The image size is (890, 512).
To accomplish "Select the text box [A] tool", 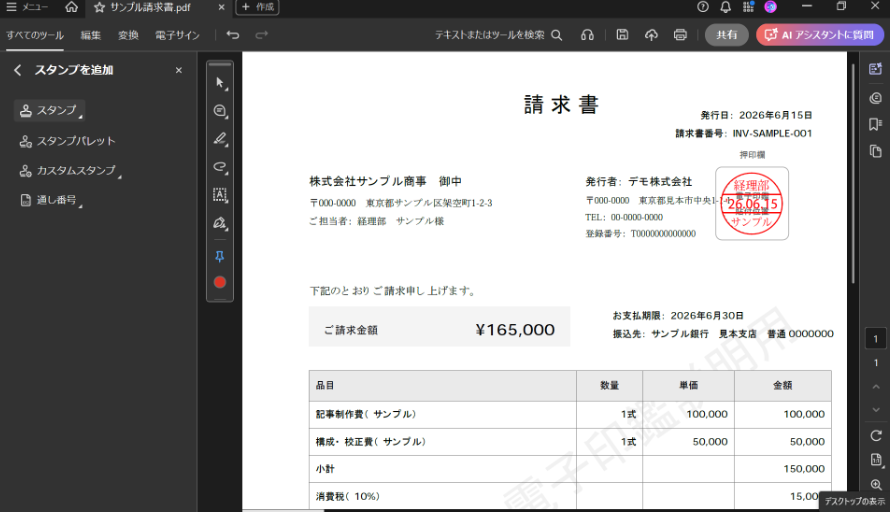I will (x=220, y=195).
